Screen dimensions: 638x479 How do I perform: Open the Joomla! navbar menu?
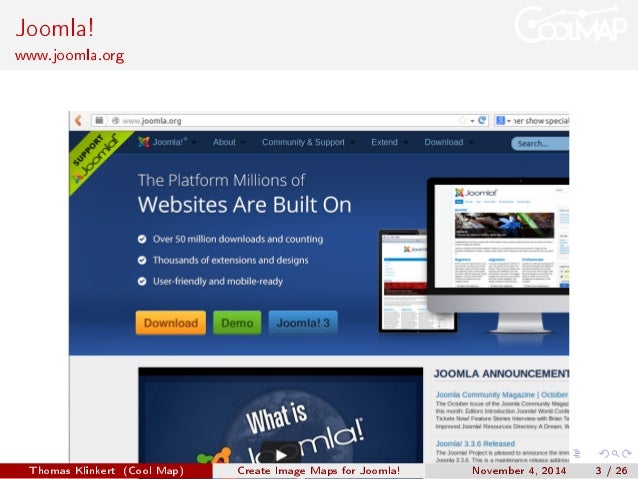(x=170, y=142)
